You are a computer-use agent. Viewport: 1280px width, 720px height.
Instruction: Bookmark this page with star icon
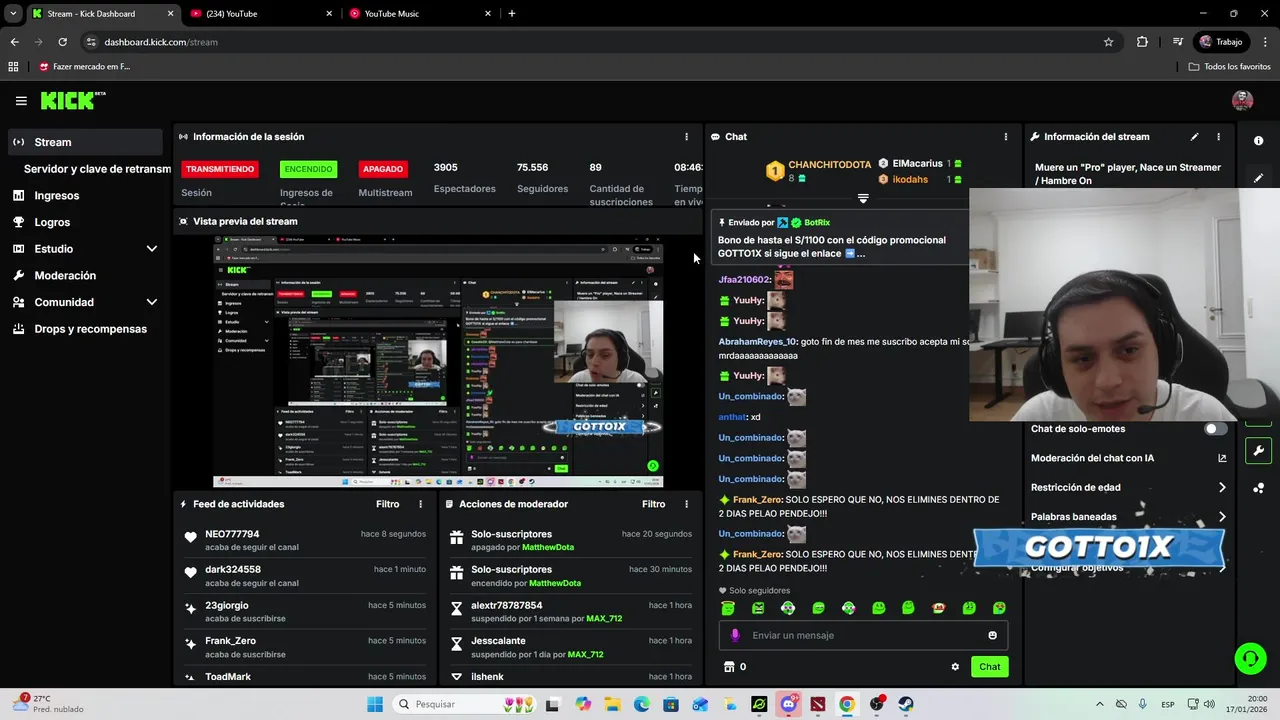tap(1108, 42)
